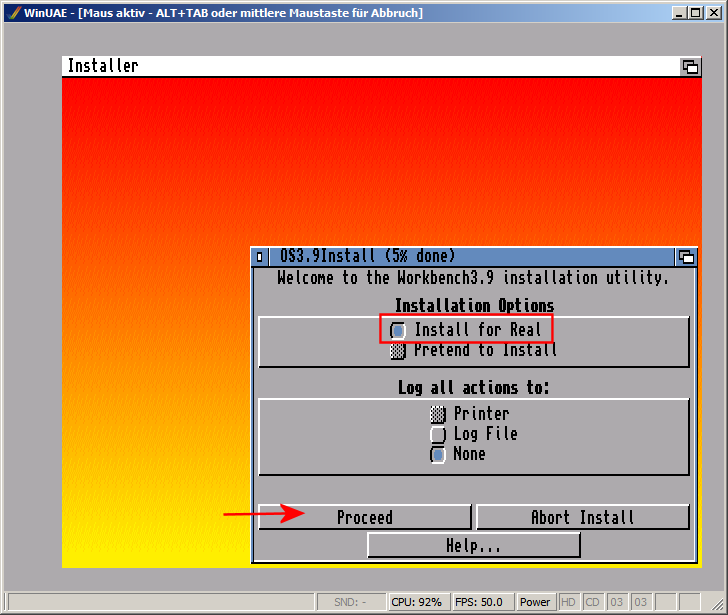Viewport: 728px width, 615px height.
Task: Click the Abort Install button
Action: [x=583, y=517]
